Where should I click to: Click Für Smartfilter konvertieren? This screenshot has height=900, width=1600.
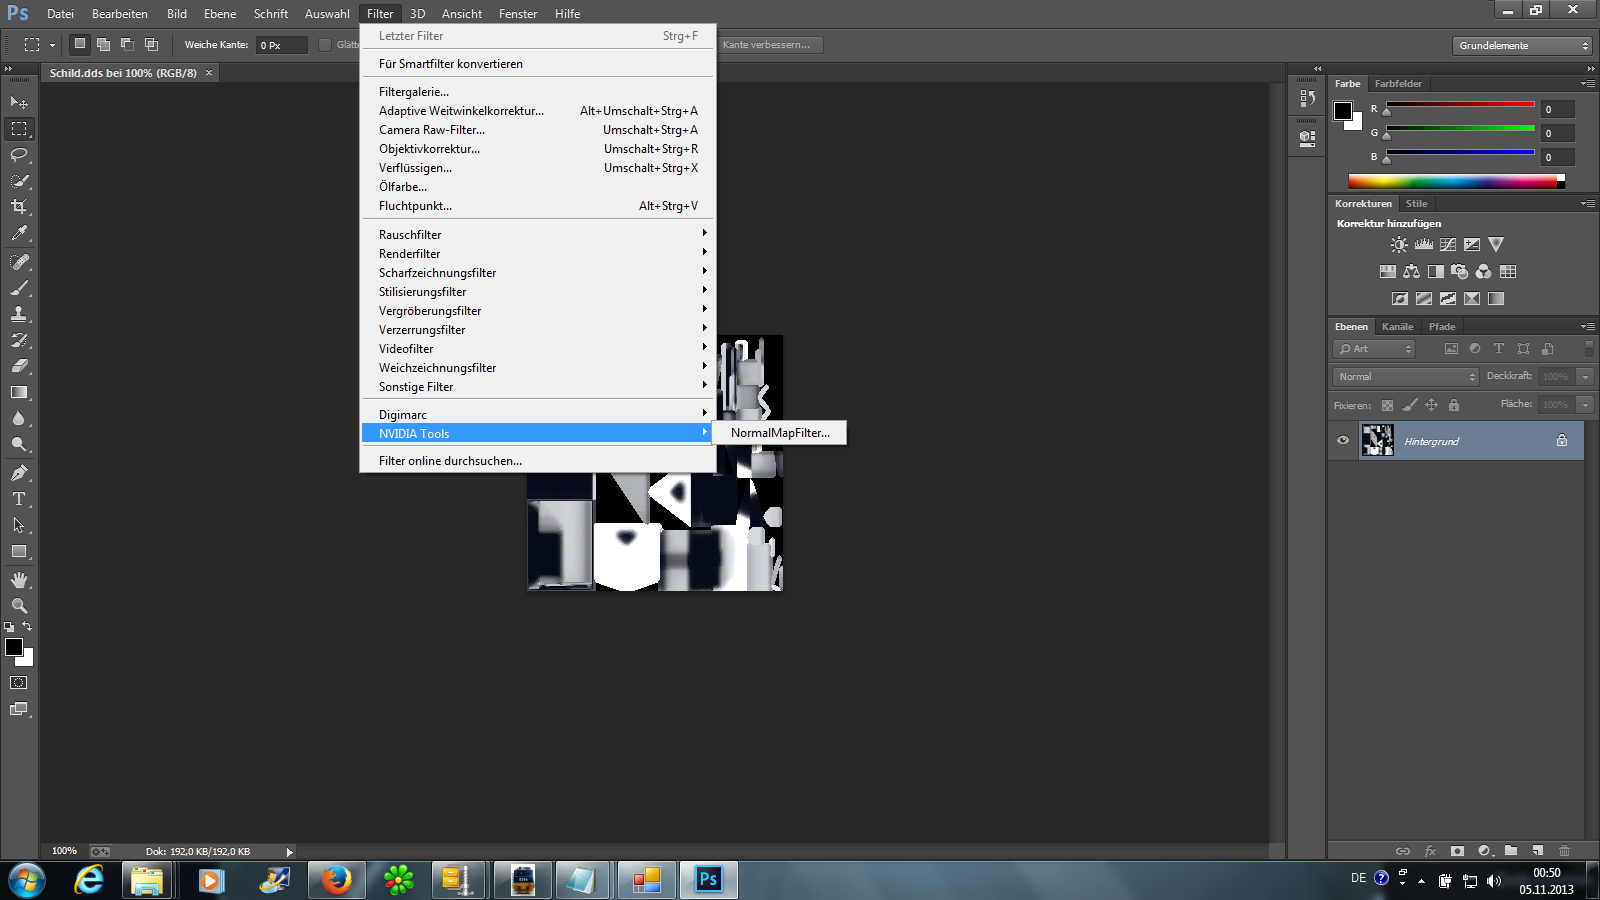coord(538,64)
